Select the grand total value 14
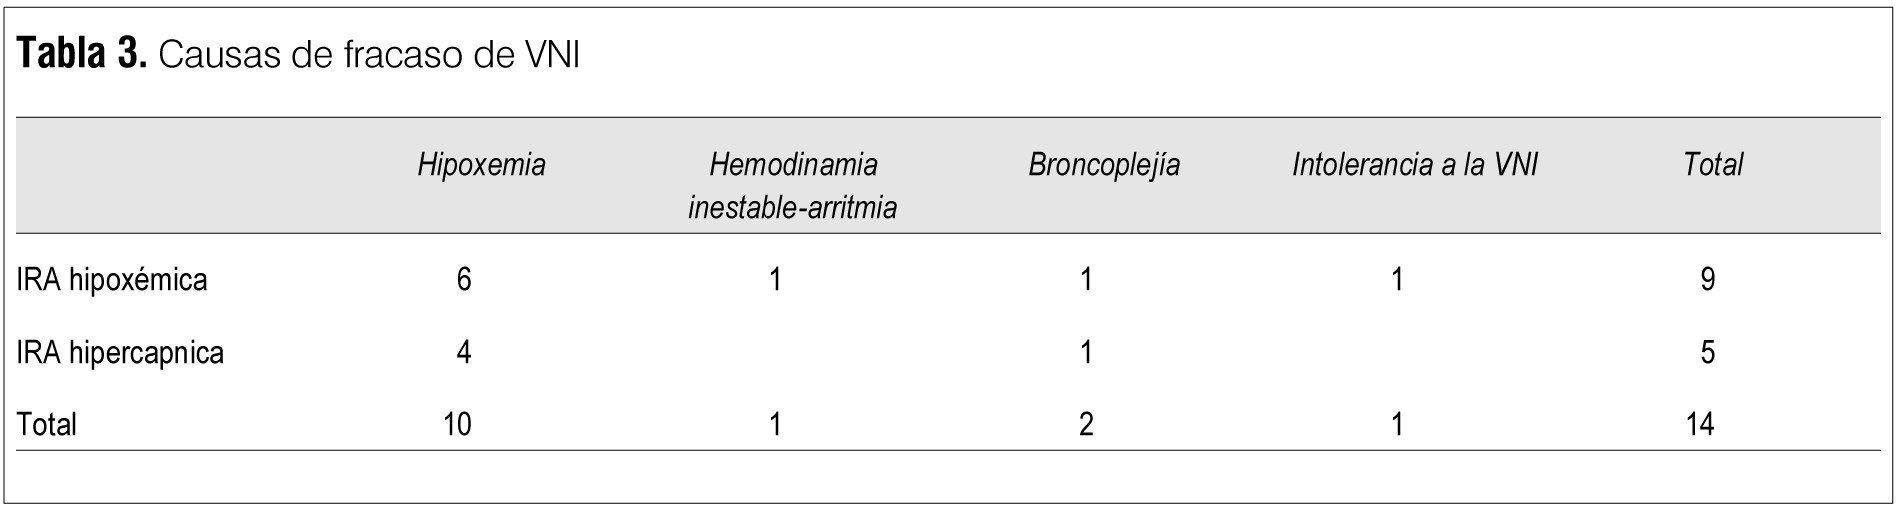 (1699, 425)
